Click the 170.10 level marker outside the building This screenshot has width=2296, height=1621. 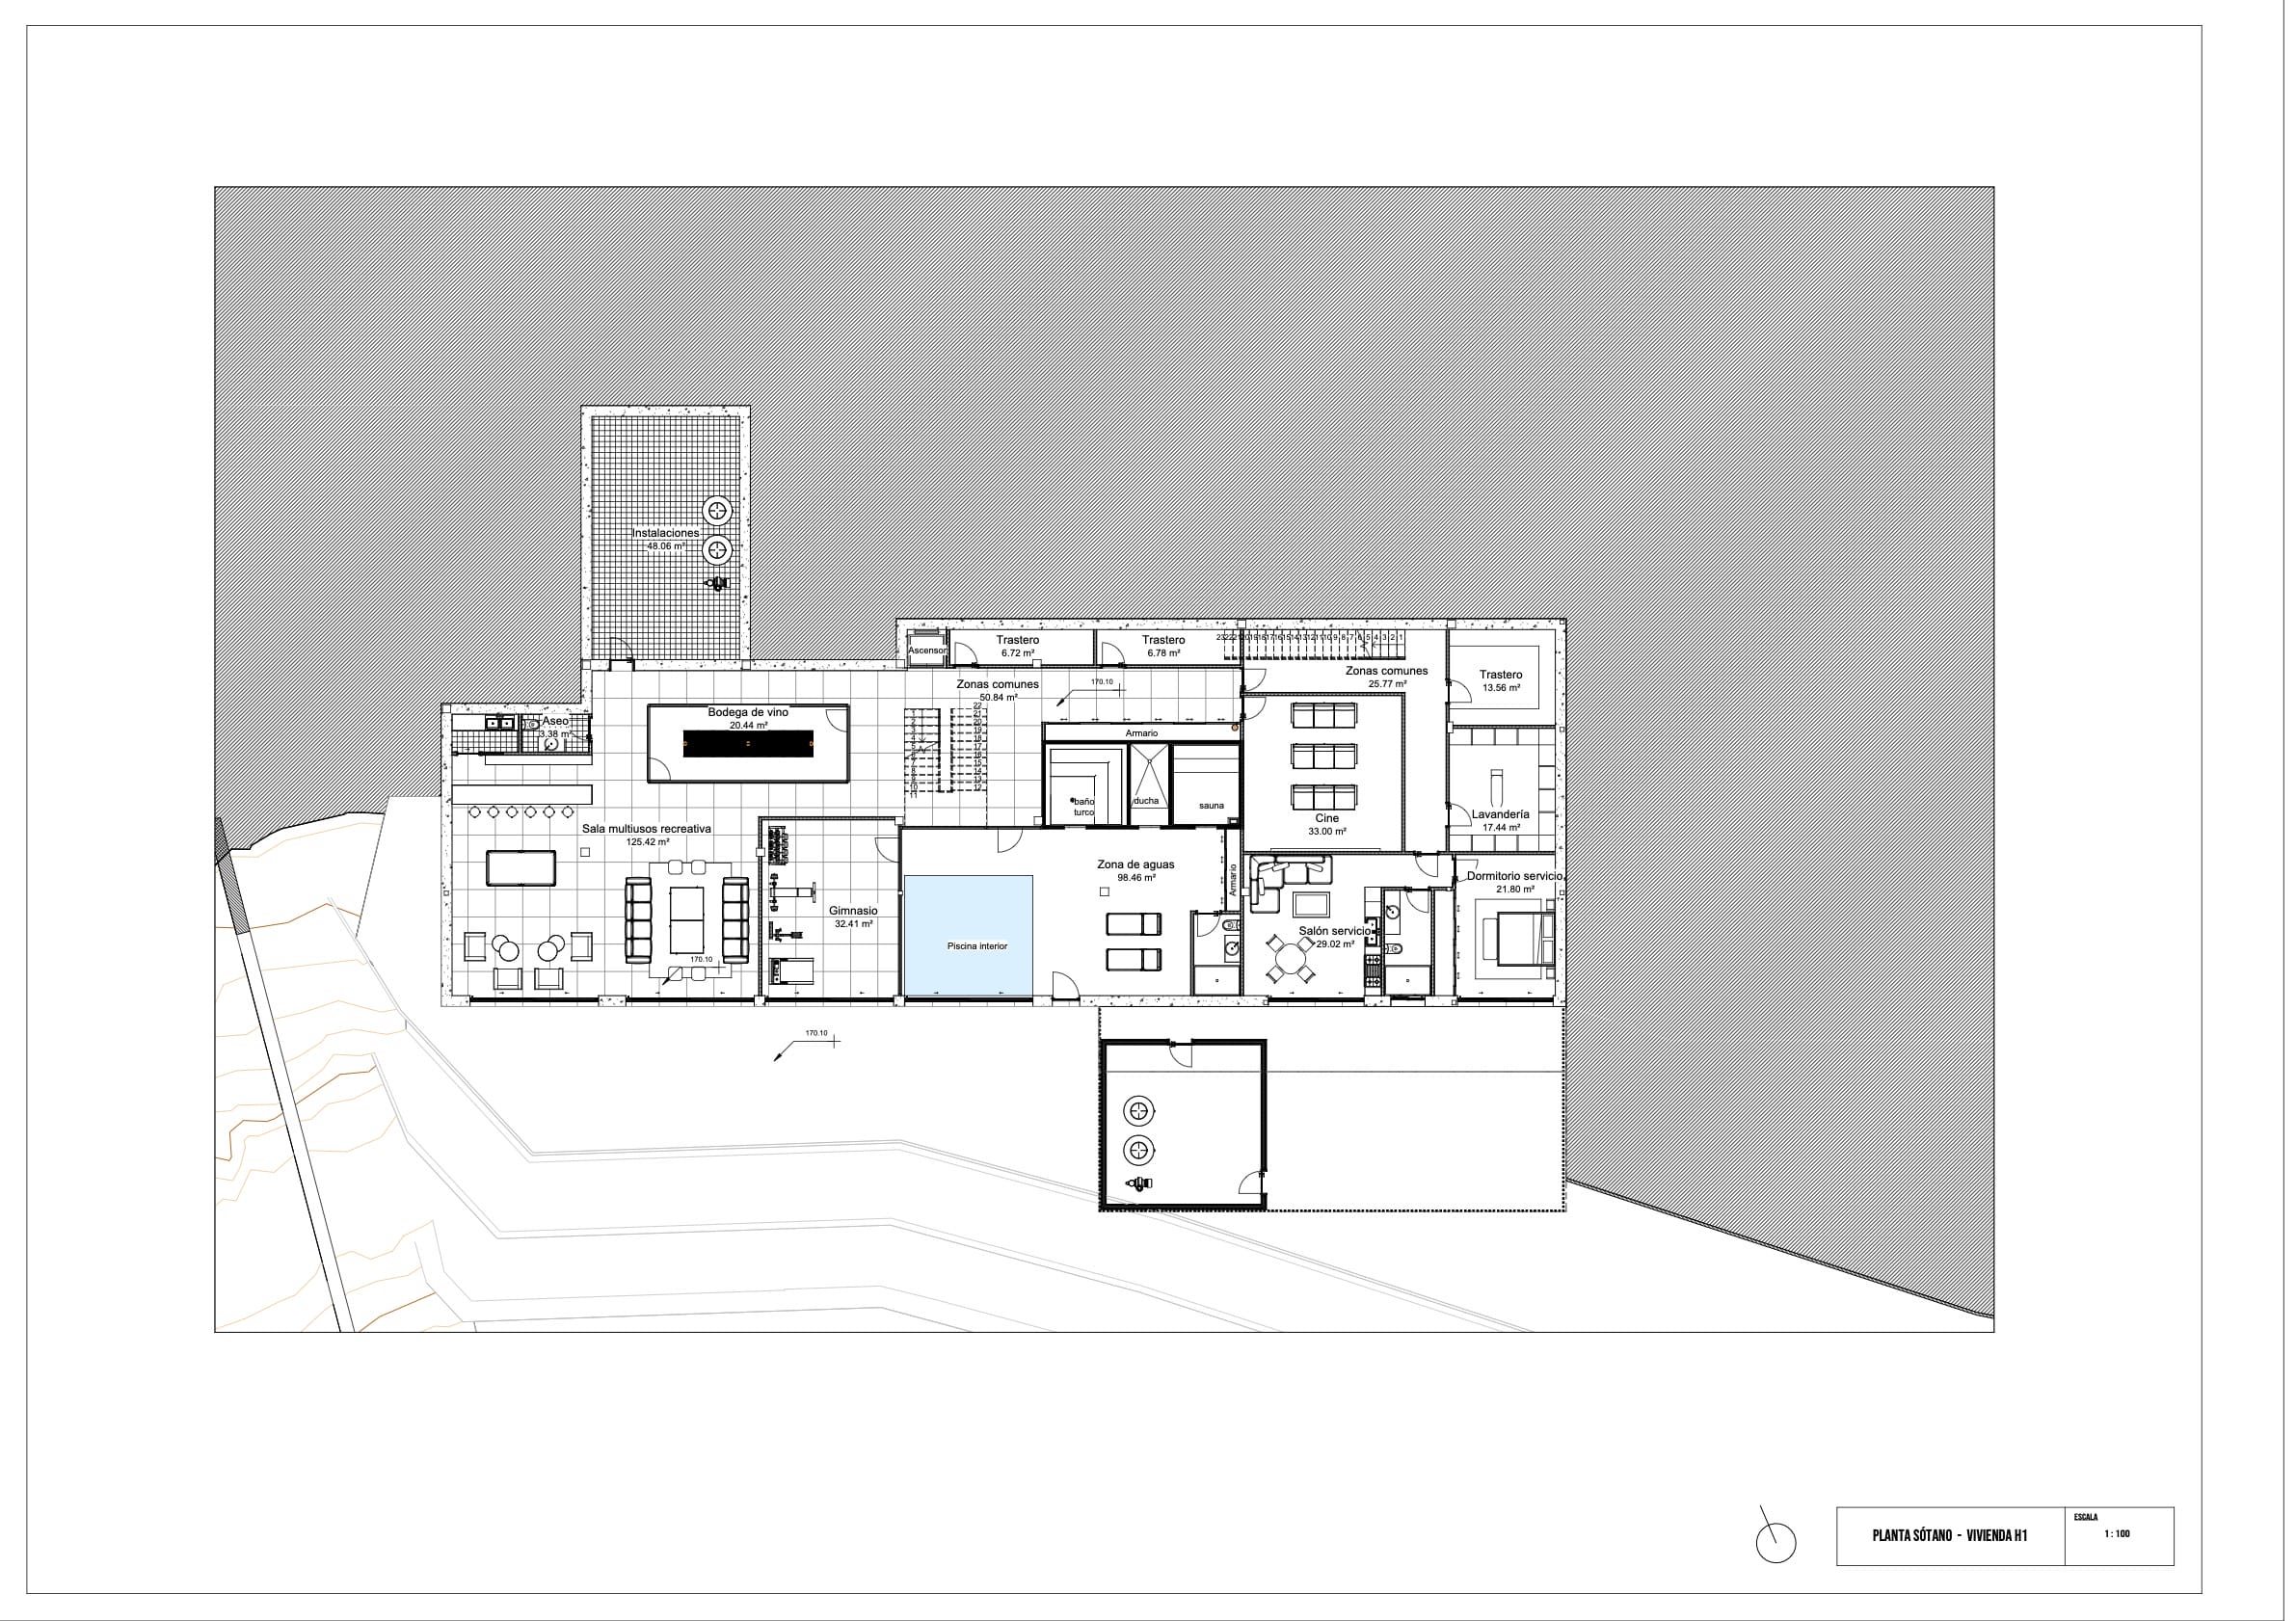point(816,1033)
